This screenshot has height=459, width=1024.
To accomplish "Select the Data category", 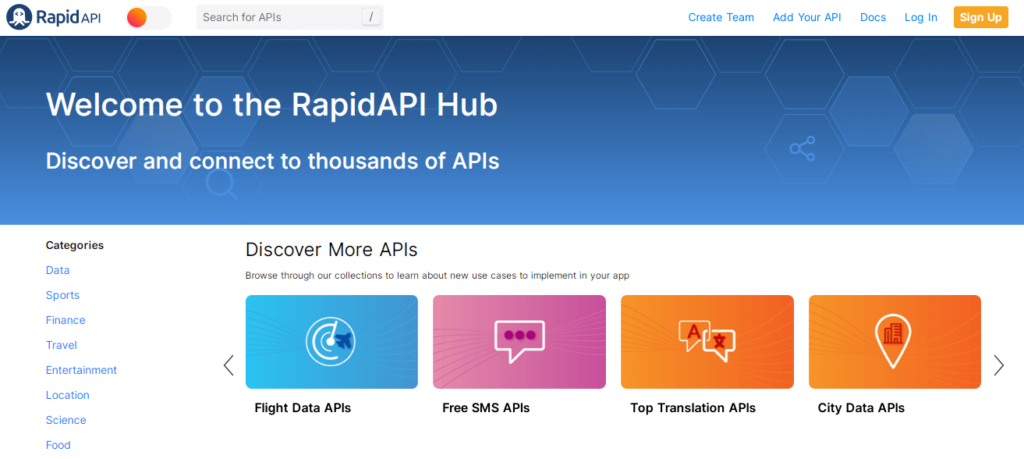I will [57, 270].
